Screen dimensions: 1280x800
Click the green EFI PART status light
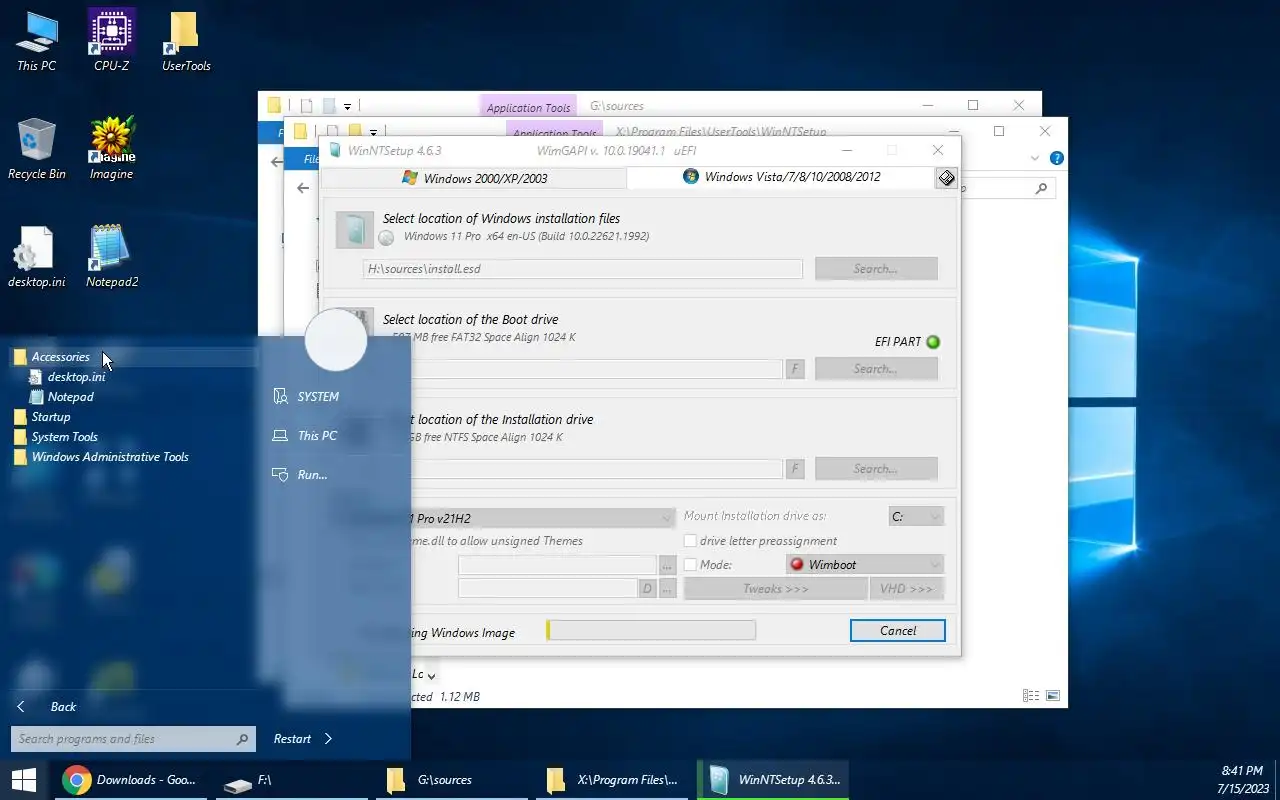[x=933, y=342]
